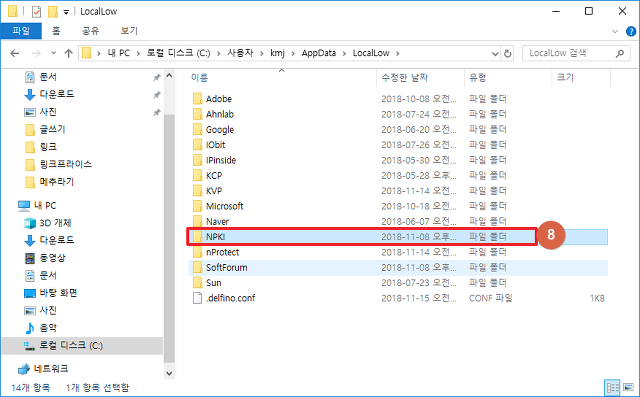The width and height of the screenshot is (640, 397).
Task: Navigate to 로컬 디스크 (C:) breadcrumb
Action: click(x=179, y=53)
